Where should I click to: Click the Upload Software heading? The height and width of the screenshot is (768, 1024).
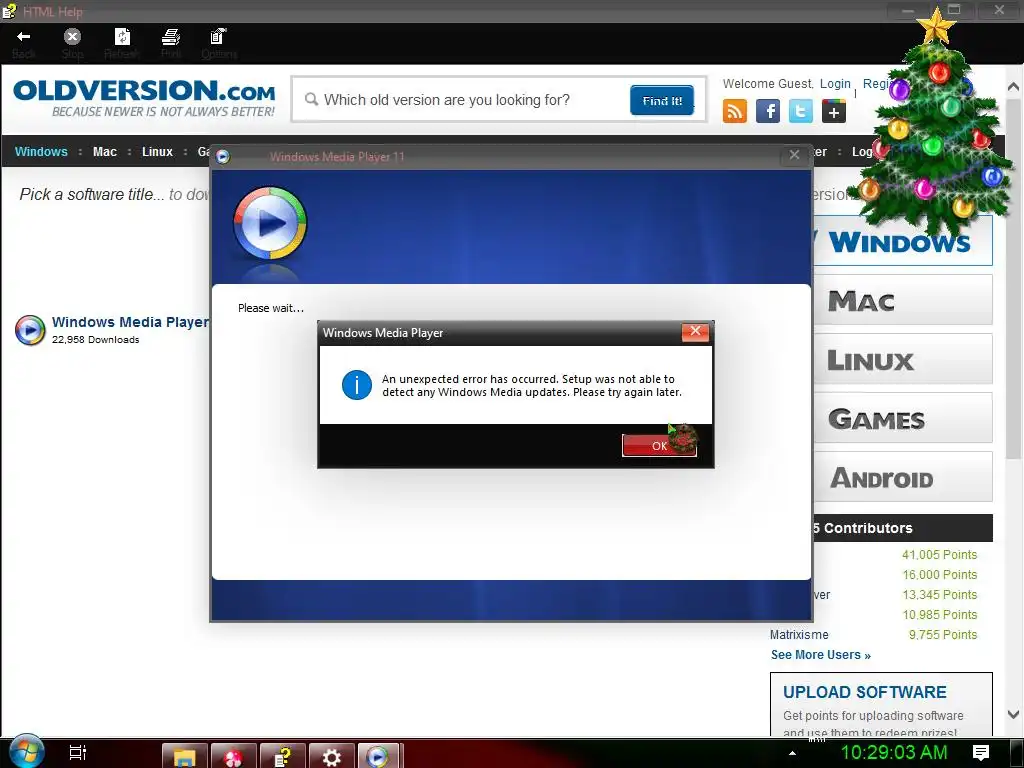[864, 692]
